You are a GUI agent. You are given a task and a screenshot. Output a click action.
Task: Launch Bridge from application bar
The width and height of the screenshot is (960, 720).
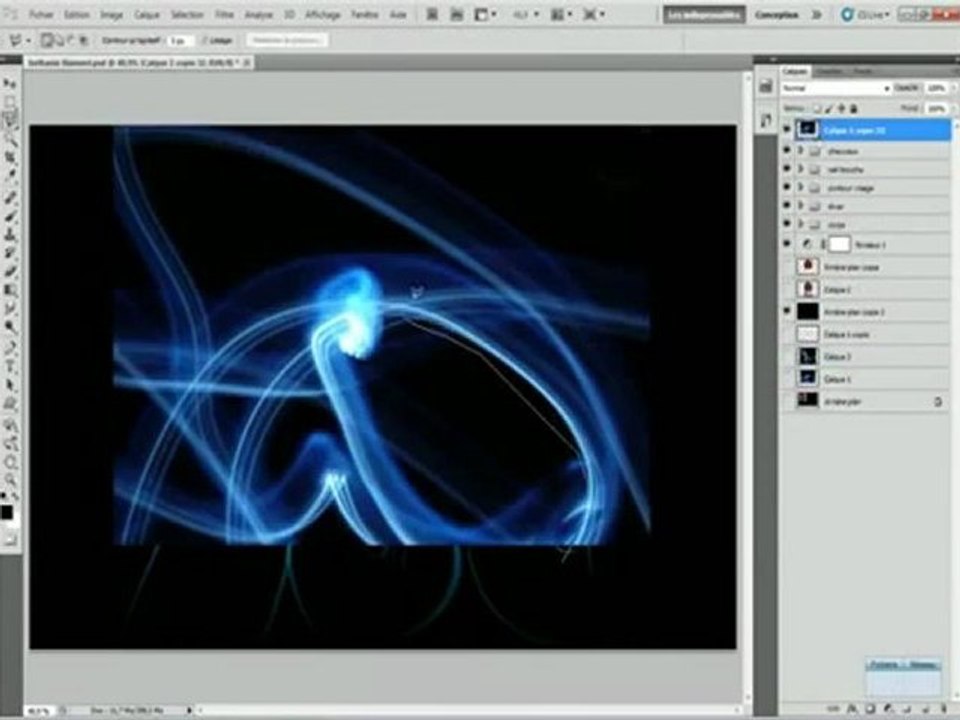[x=432, y=14]
